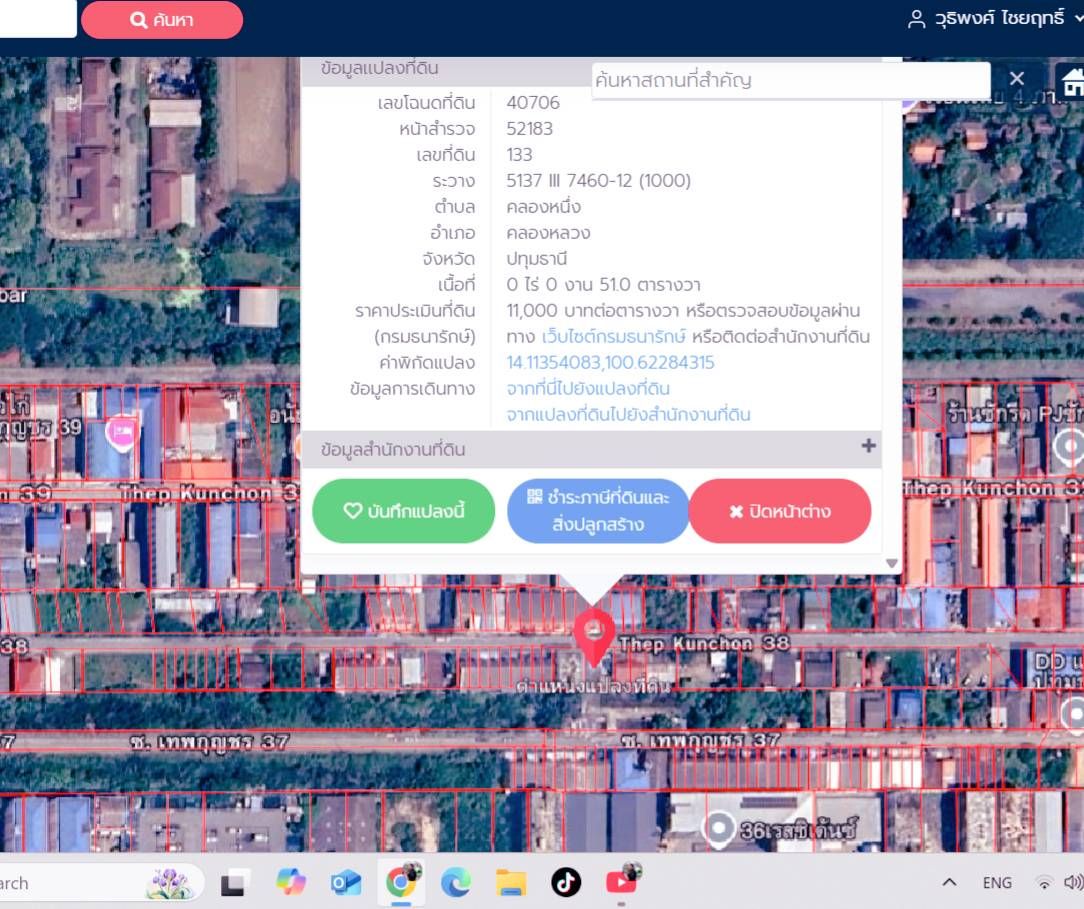
Task: Show hidden system tray icons
Action: pos(949,882)
